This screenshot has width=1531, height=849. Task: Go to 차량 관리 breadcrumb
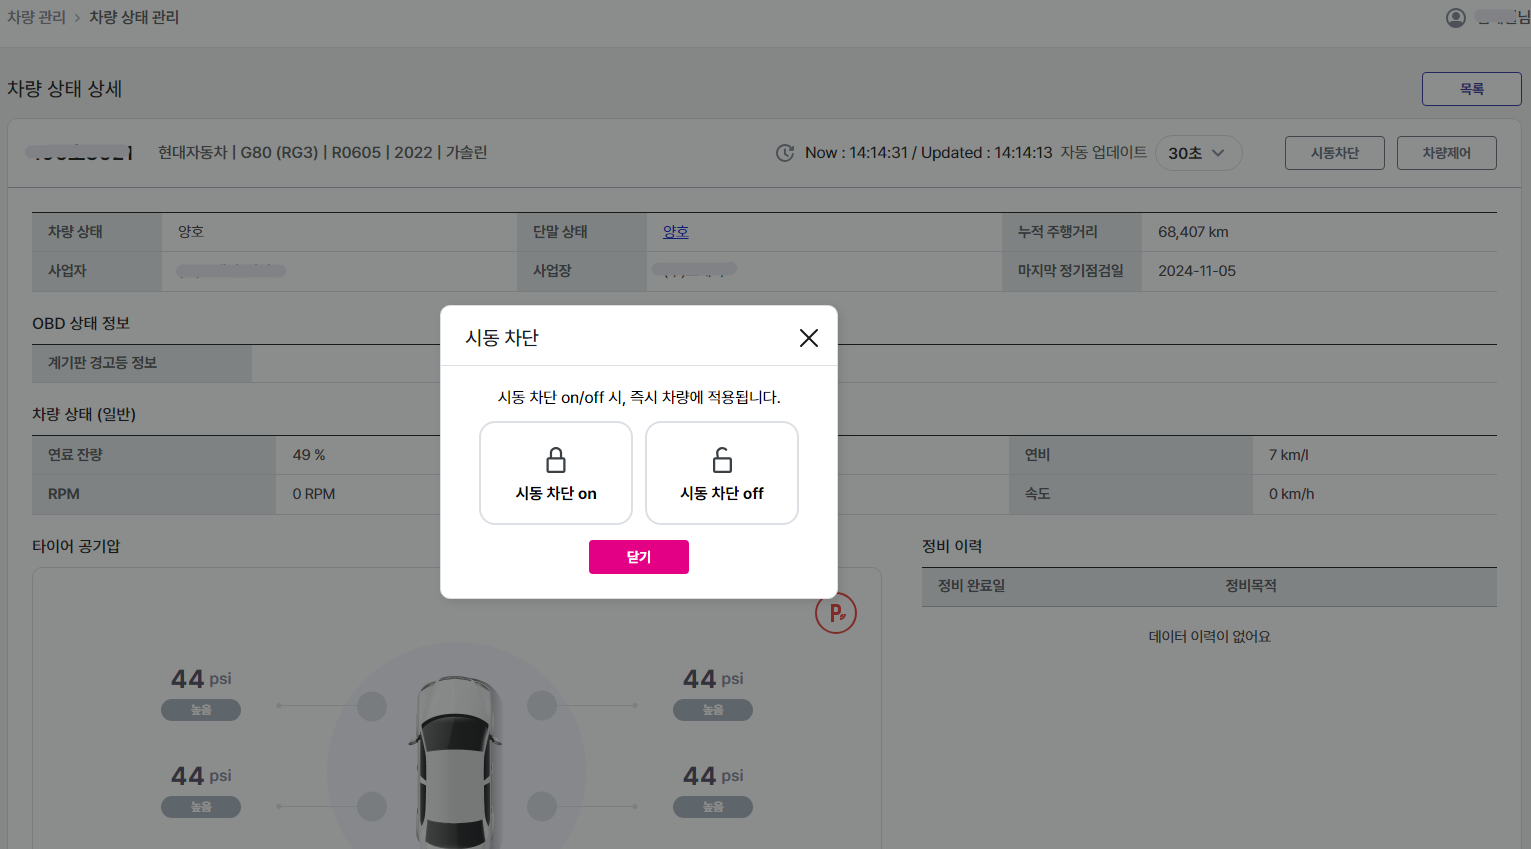36,17
